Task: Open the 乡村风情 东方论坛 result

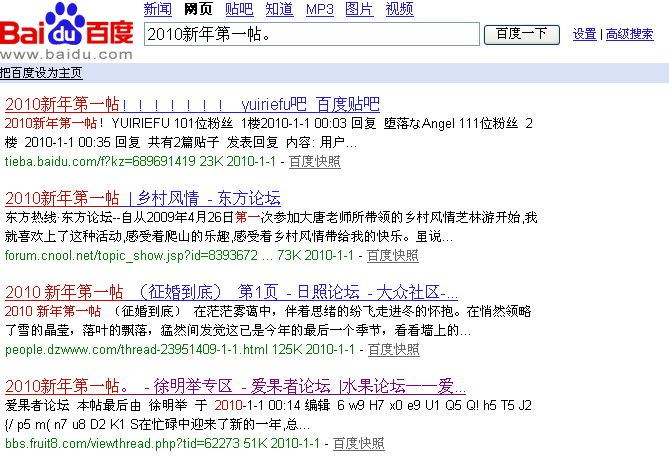Action: (143, 198)
